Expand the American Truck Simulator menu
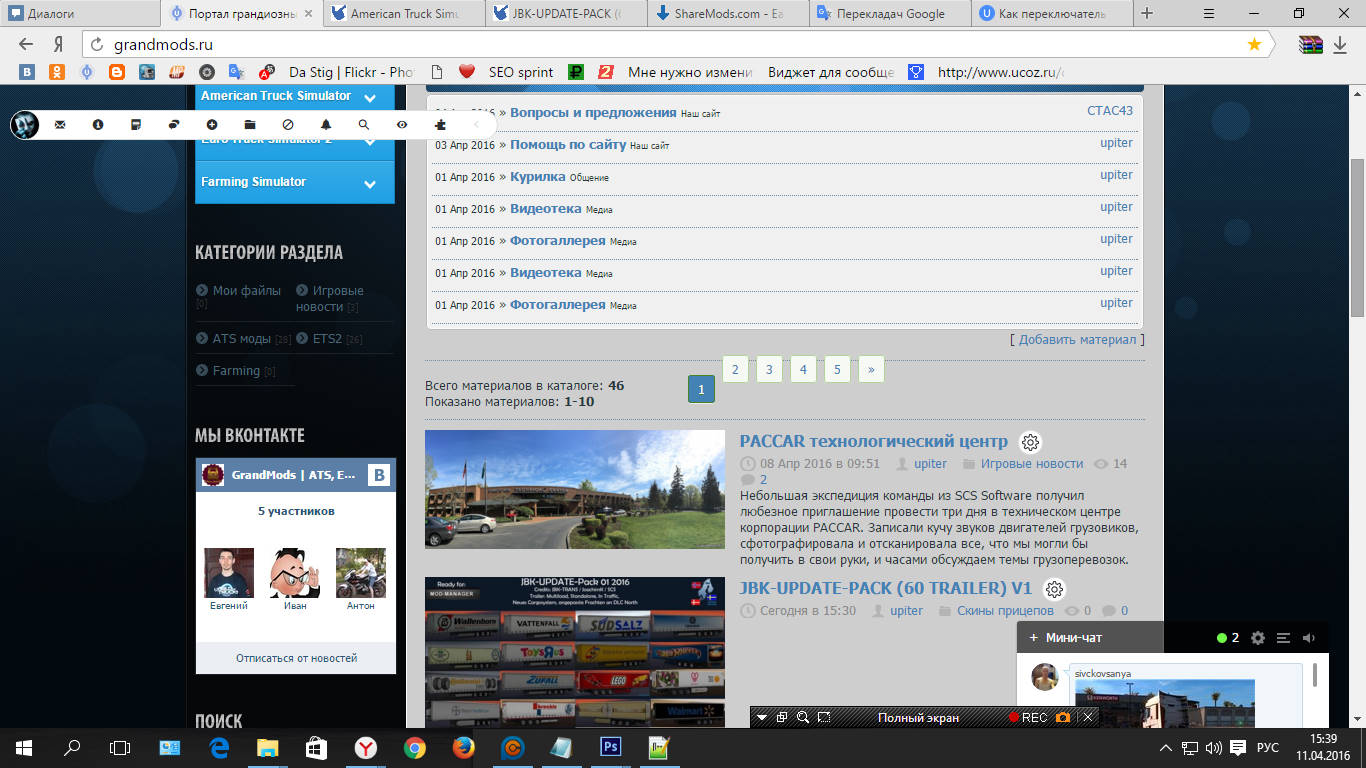1366x768 pixels. tap(370, 98)
